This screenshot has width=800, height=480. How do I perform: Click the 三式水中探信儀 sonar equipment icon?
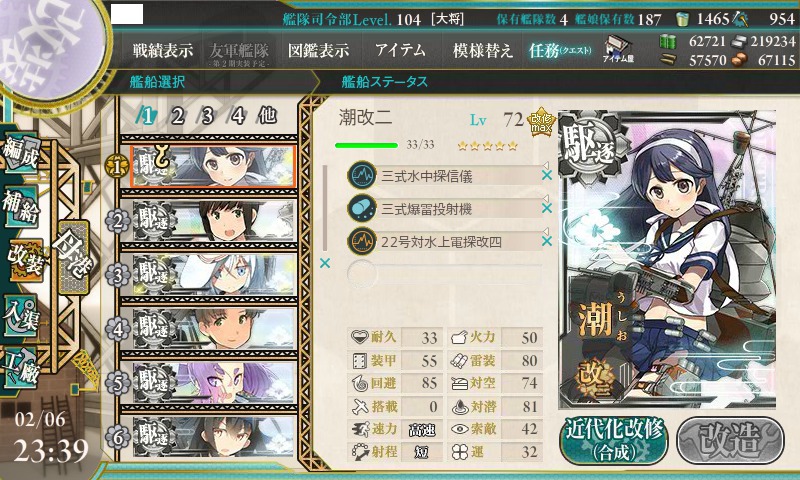pyautogui.click(x=362, y=175)
